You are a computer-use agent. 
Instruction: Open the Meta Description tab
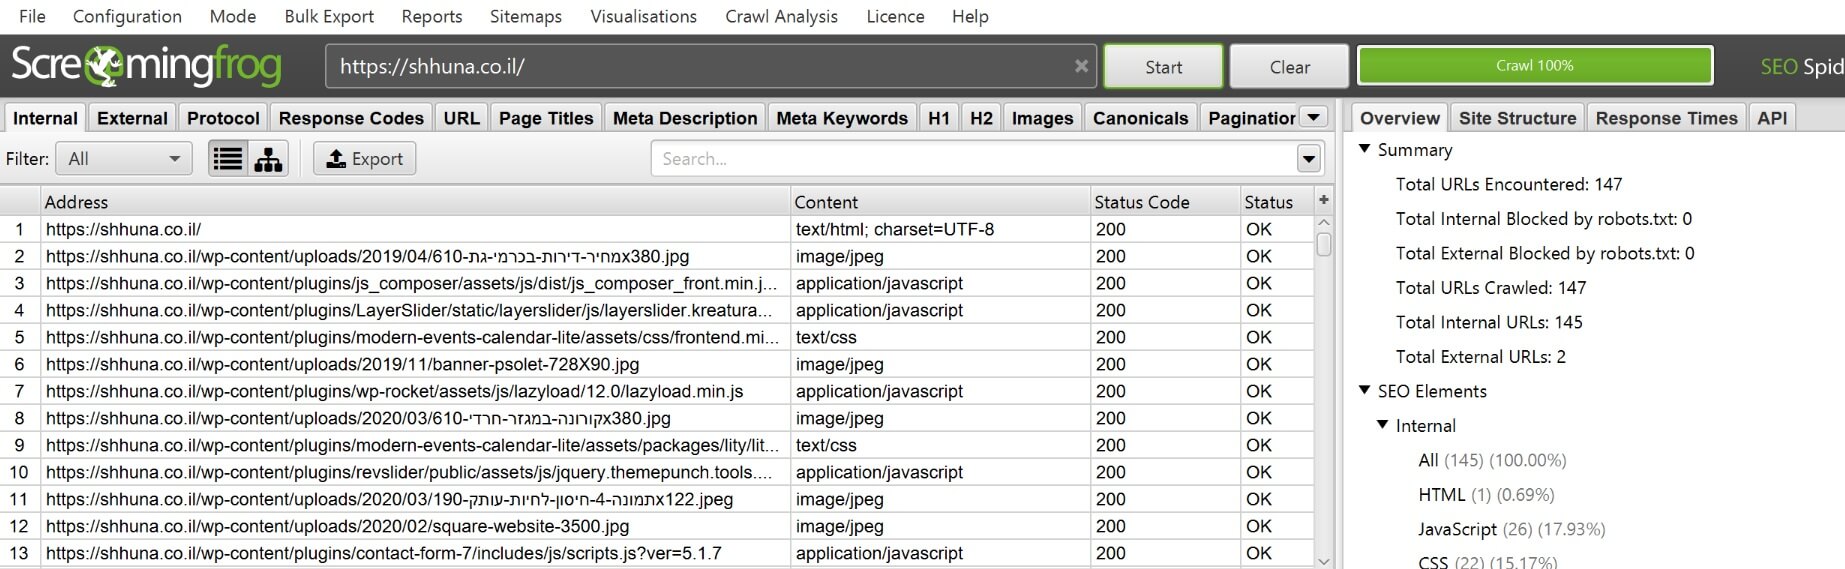685,118
